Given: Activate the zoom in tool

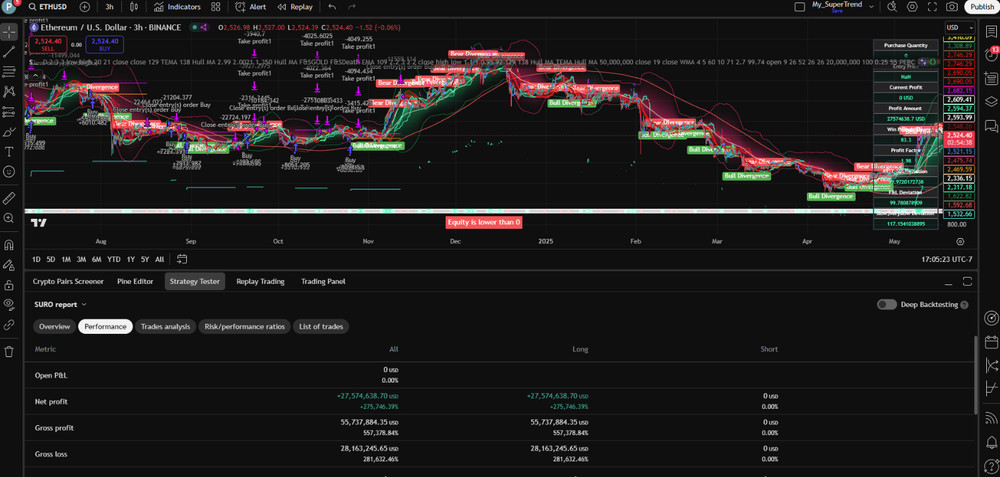Looking at the screenshot, I should (x=9, y=218).
